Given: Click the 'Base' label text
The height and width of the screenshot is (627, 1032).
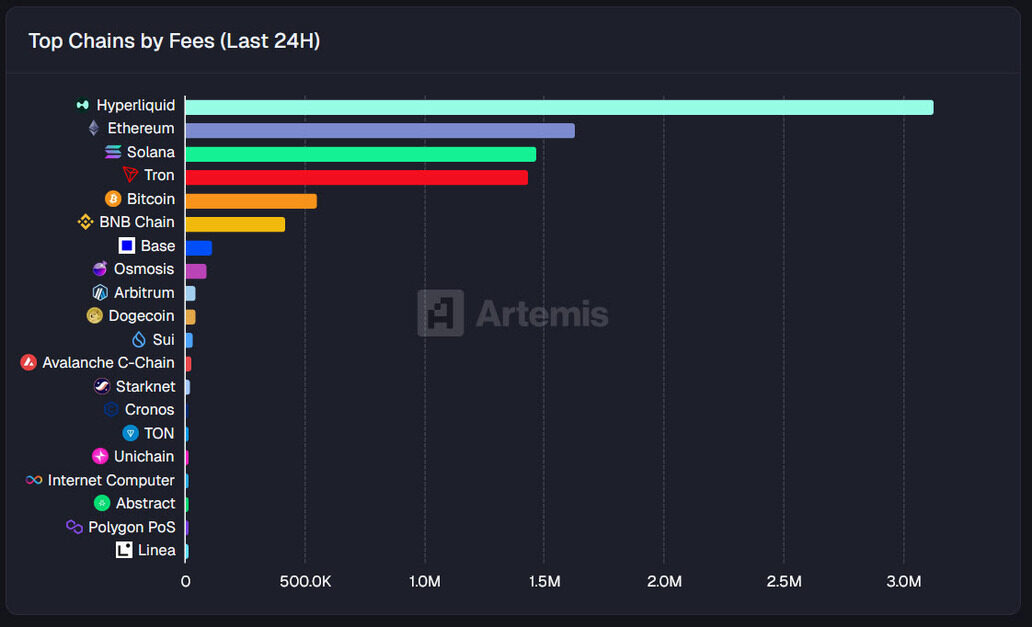Looking at the screenshot, I should [158, 245].
